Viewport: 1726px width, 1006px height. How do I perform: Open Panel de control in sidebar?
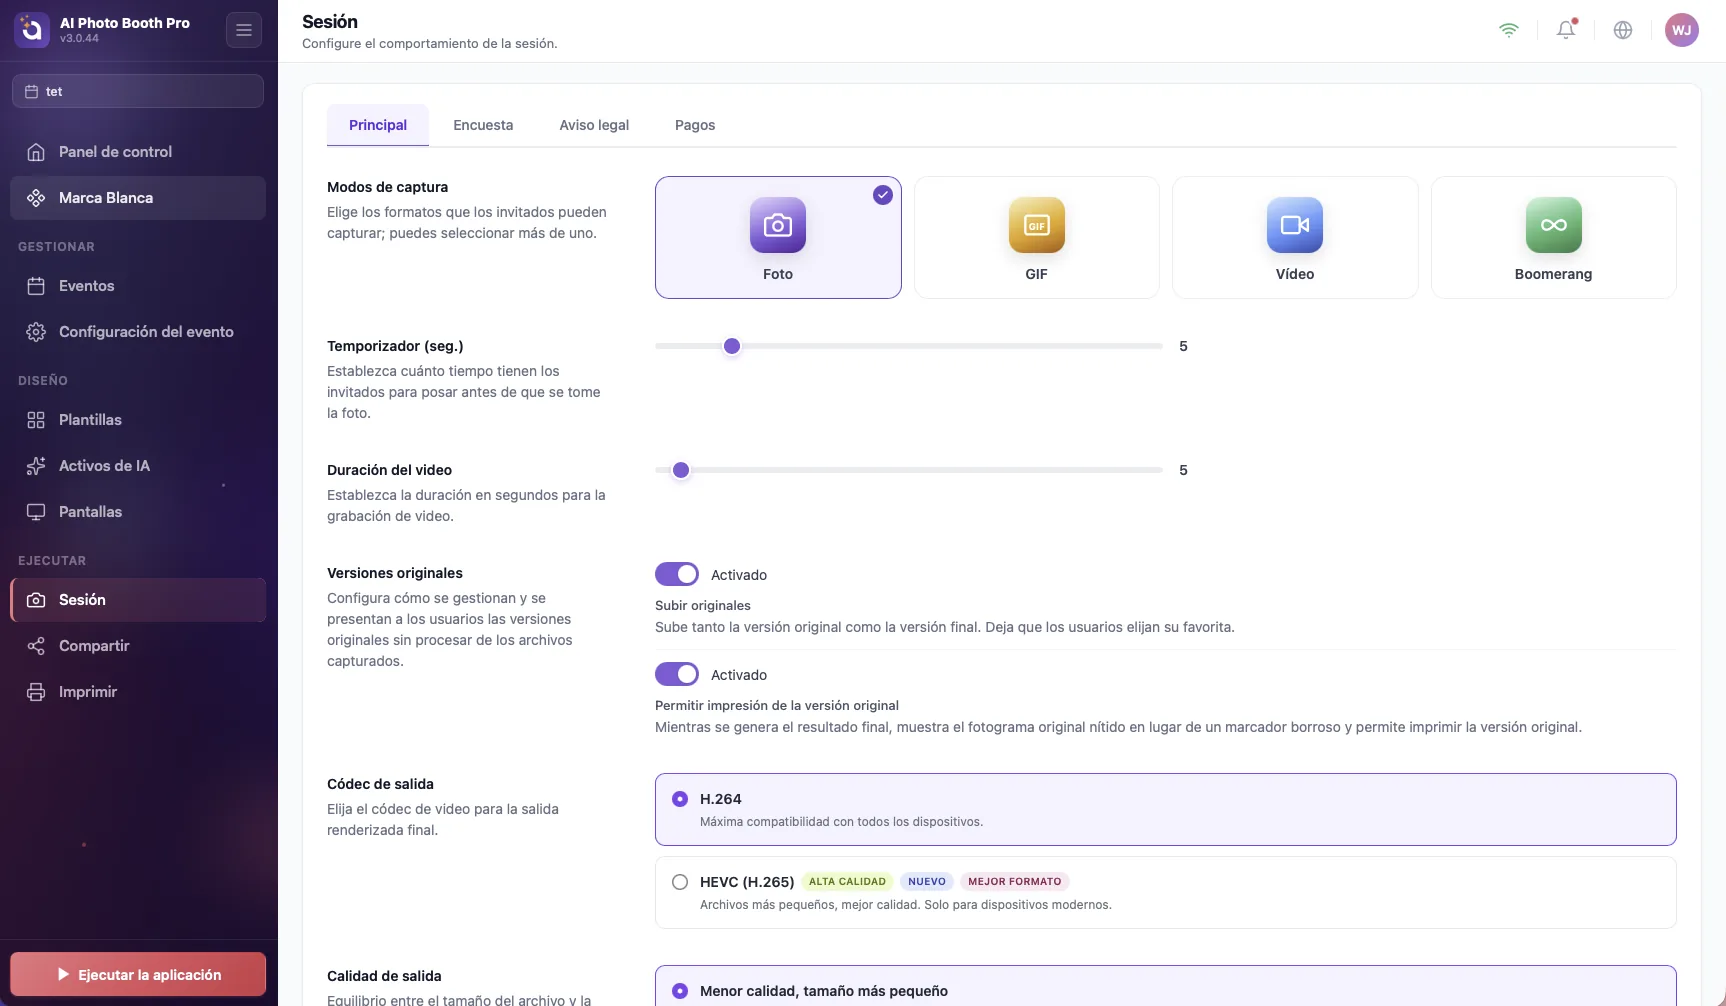click(138, 152)
